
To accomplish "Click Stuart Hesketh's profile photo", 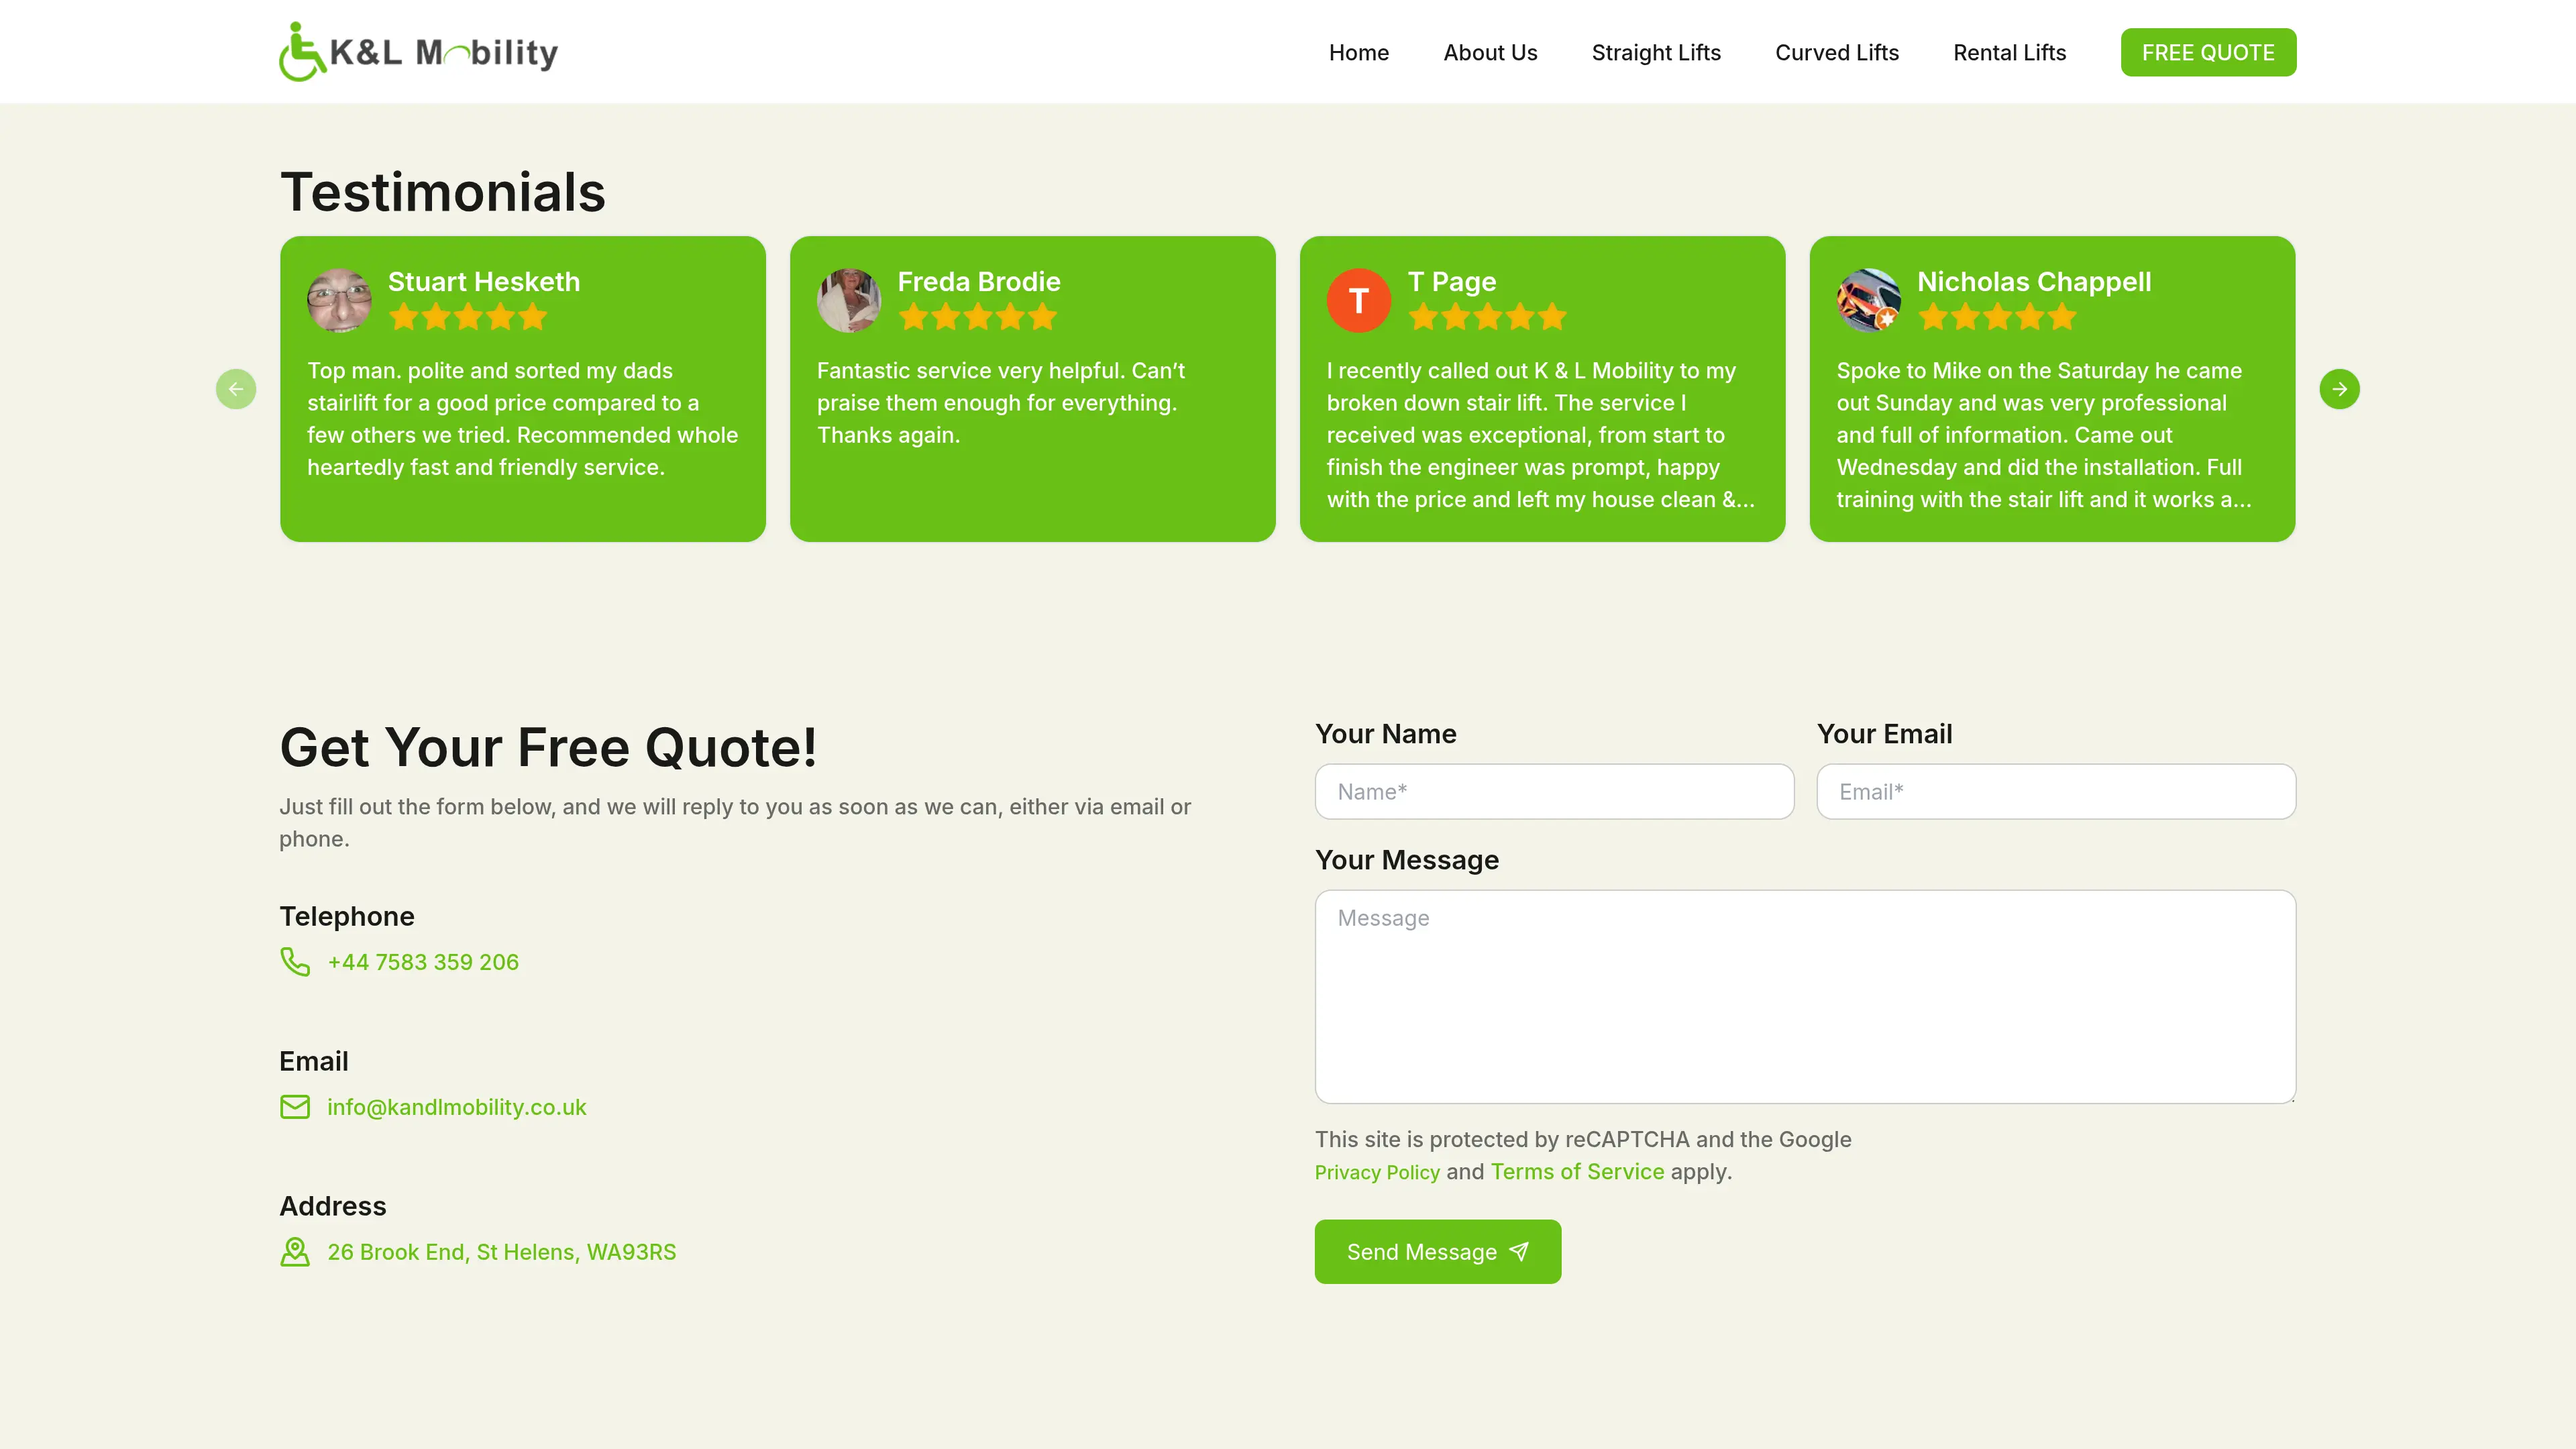I will 339,300.
